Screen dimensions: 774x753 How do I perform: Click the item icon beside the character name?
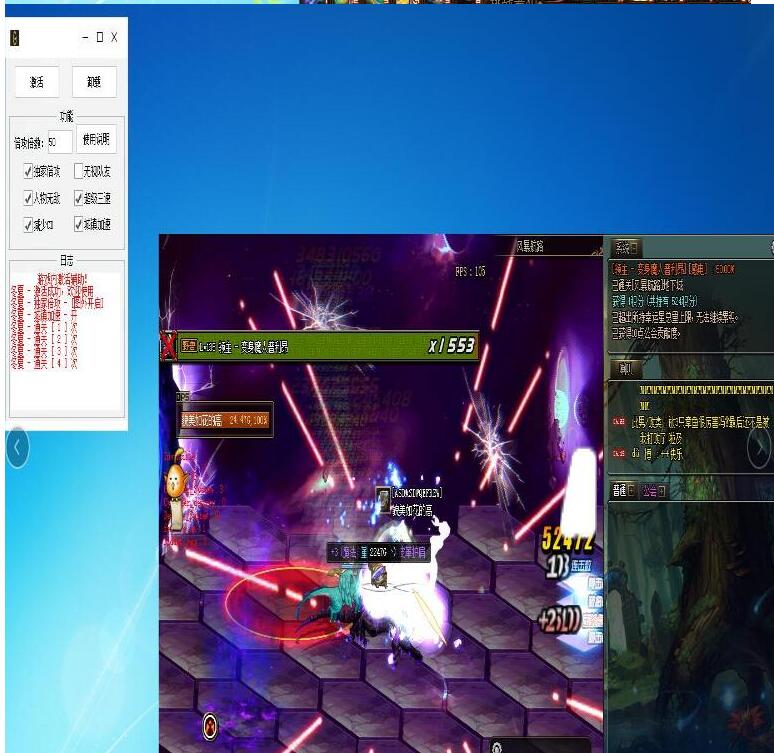(x=383, y=501)
